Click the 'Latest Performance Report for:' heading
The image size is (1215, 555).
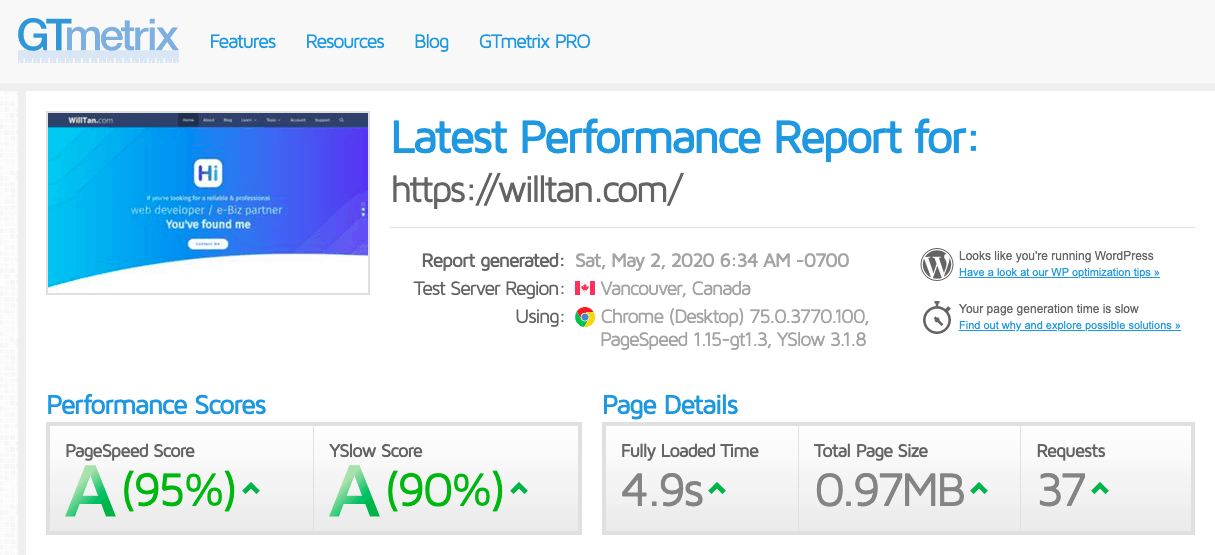685,137
